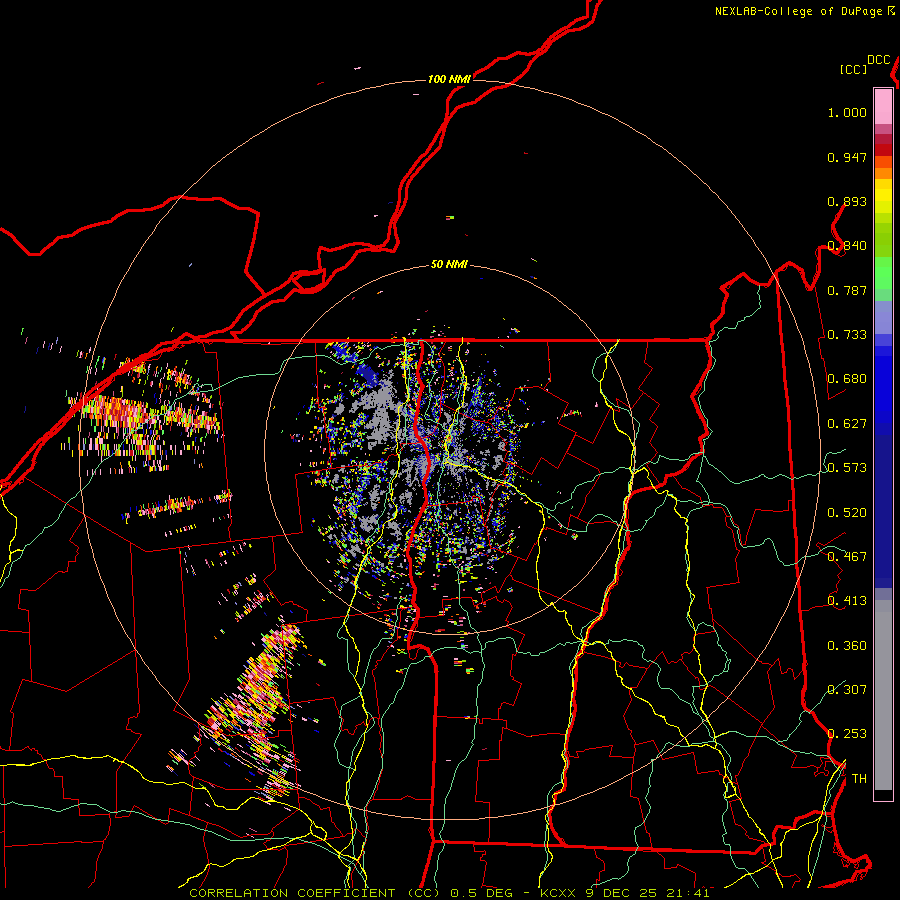Pick the red segment of color bar

point(883,149)
